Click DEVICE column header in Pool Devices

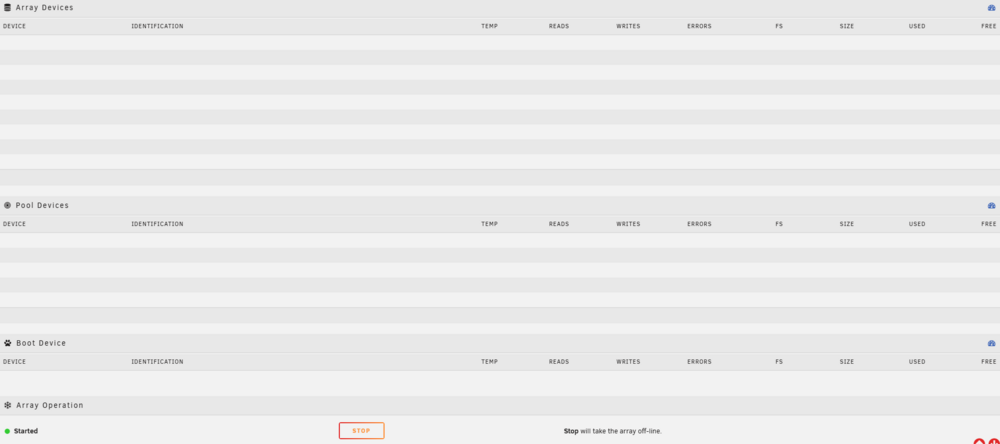(15, 224)
